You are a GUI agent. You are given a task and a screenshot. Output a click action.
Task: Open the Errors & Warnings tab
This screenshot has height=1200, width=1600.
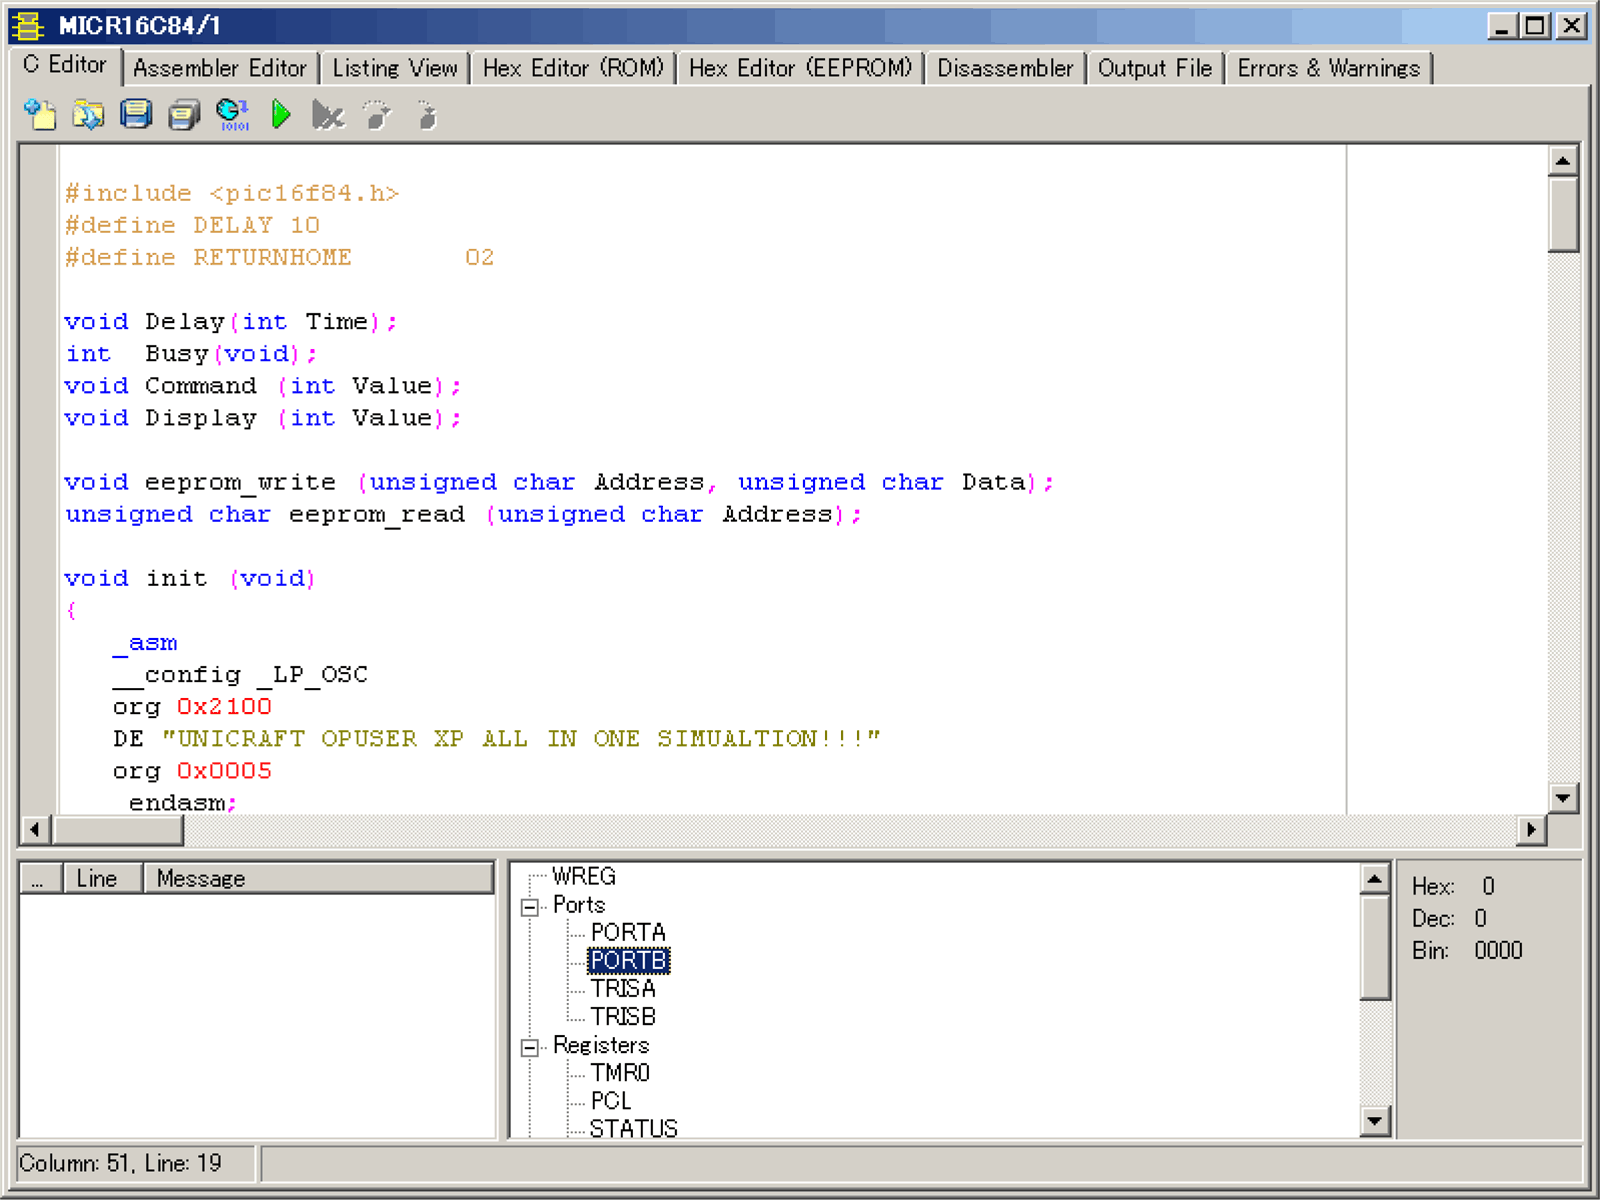click(1329, 68)
